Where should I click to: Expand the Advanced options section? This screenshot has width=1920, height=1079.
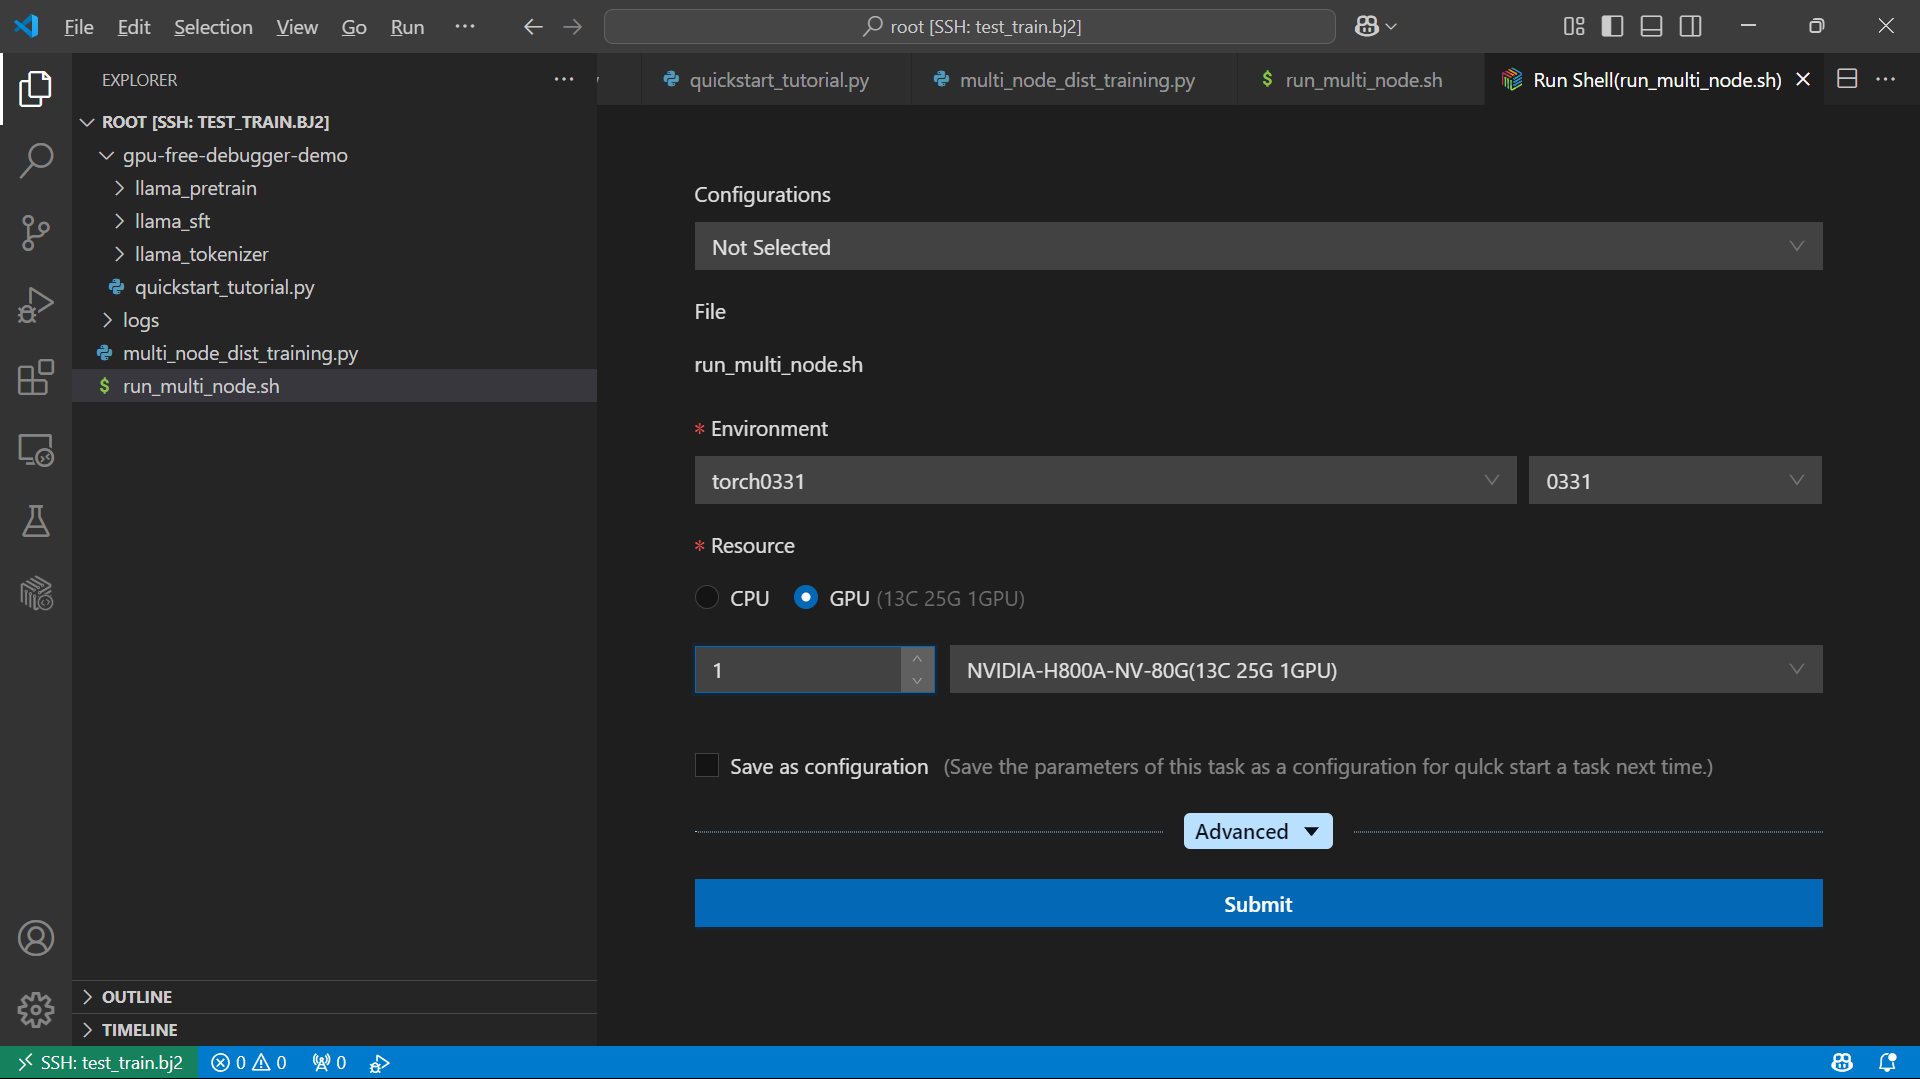[1257, 832]
